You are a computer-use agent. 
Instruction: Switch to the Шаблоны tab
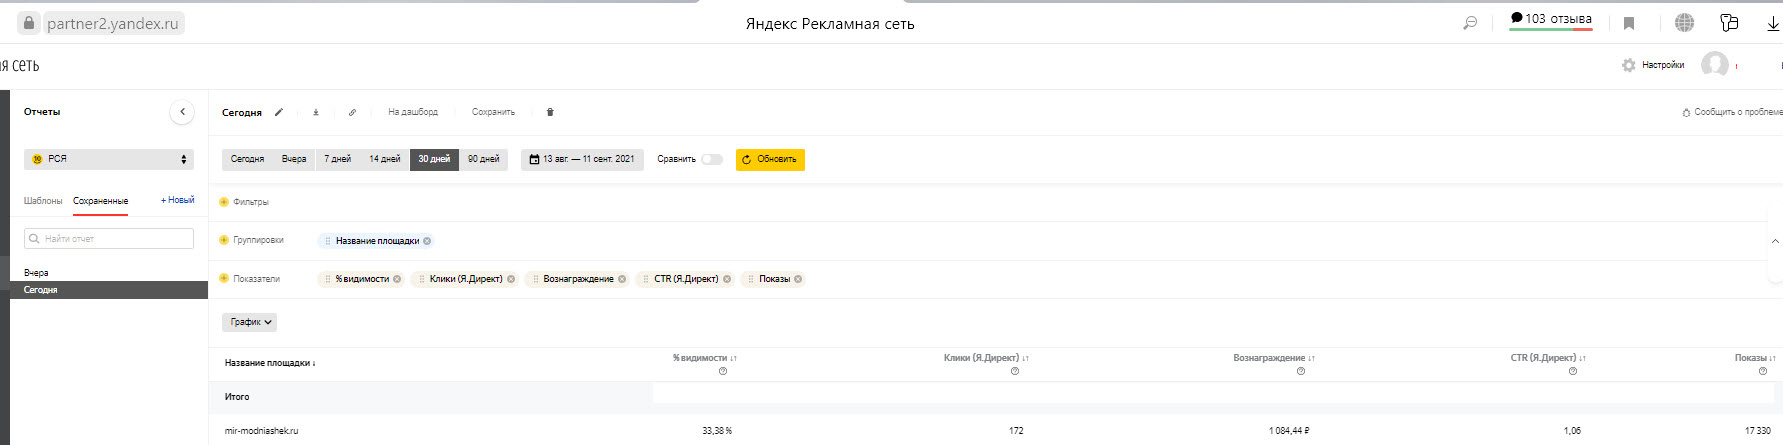pyautogui.click(x=43, y=201)
